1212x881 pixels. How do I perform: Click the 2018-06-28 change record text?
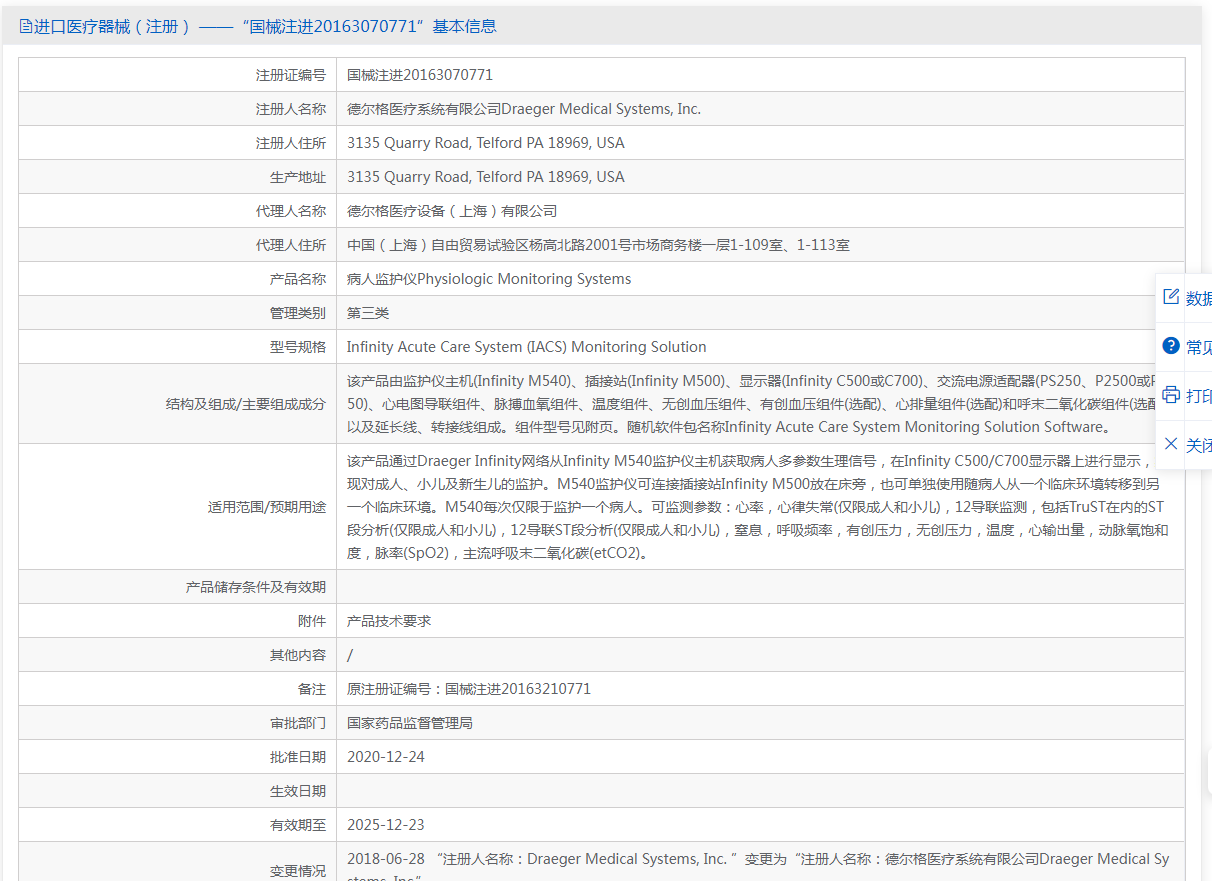tap(758, 866)
